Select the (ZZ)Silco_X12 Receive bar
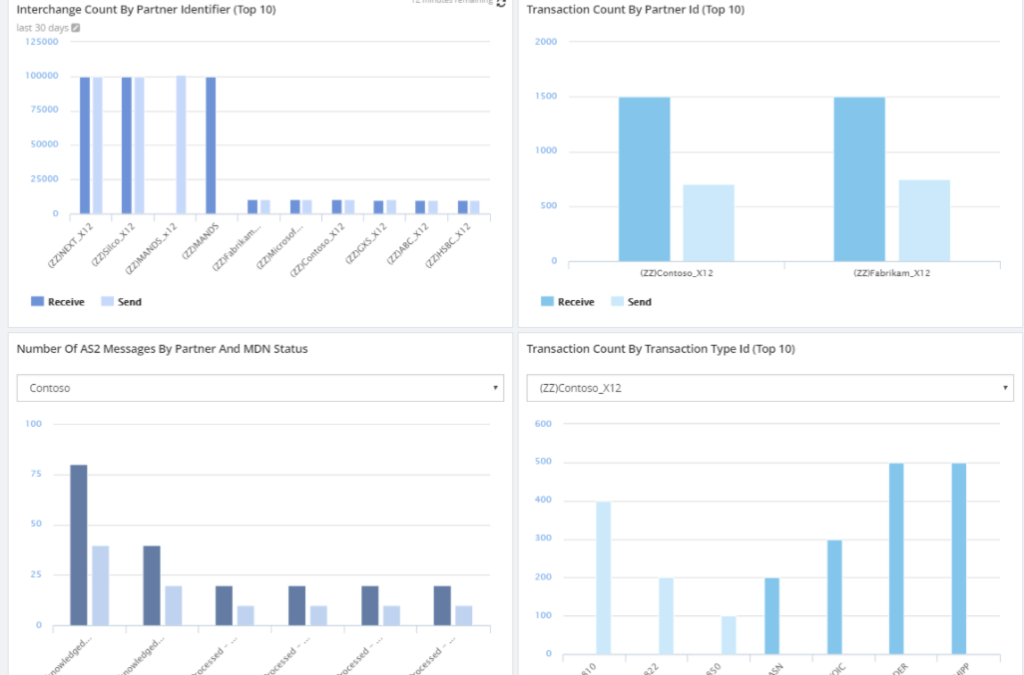Viewport: 1024px width, 675px height. (x=127, y=146)
